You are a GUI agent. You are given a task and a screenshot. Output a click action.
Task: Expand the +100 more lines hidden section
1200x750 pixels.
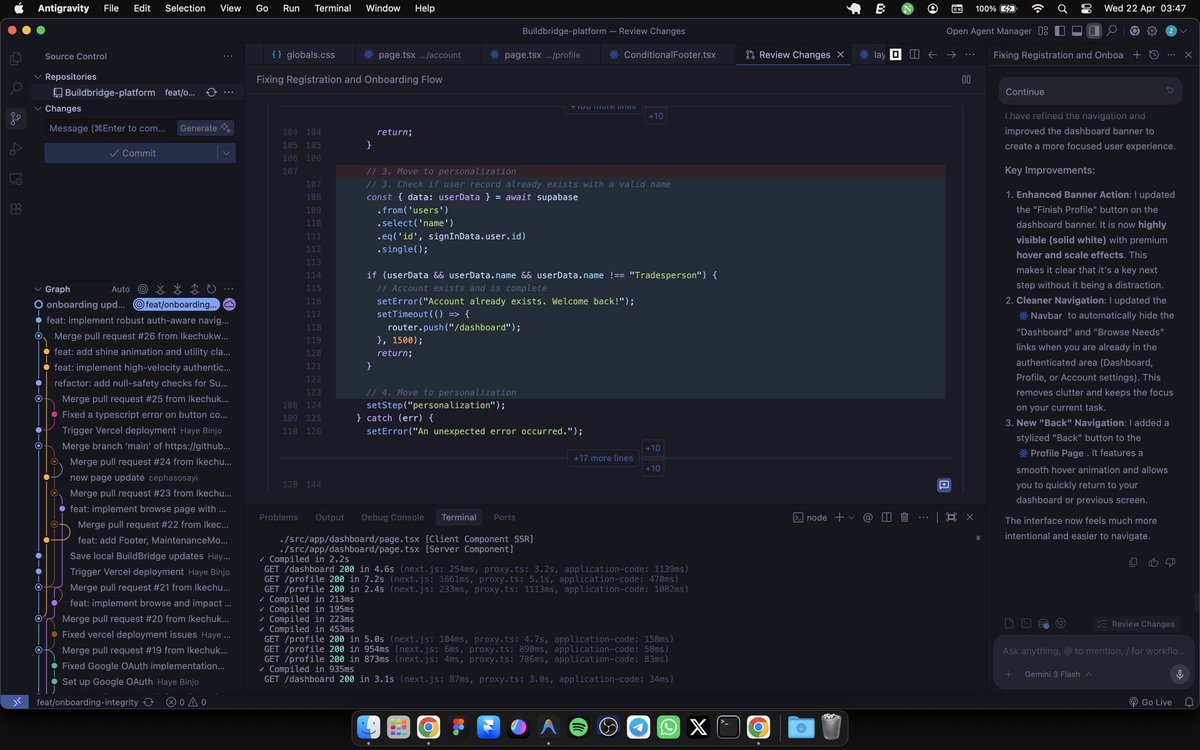pos(603,106)
